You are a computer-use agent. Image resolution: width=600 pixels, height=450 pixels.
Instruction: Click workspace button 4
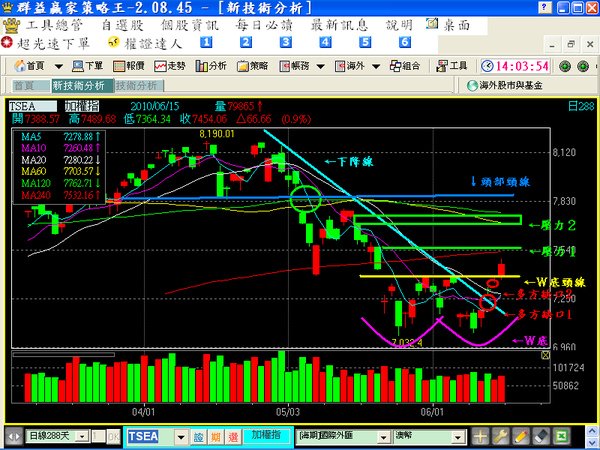(325, 42)
